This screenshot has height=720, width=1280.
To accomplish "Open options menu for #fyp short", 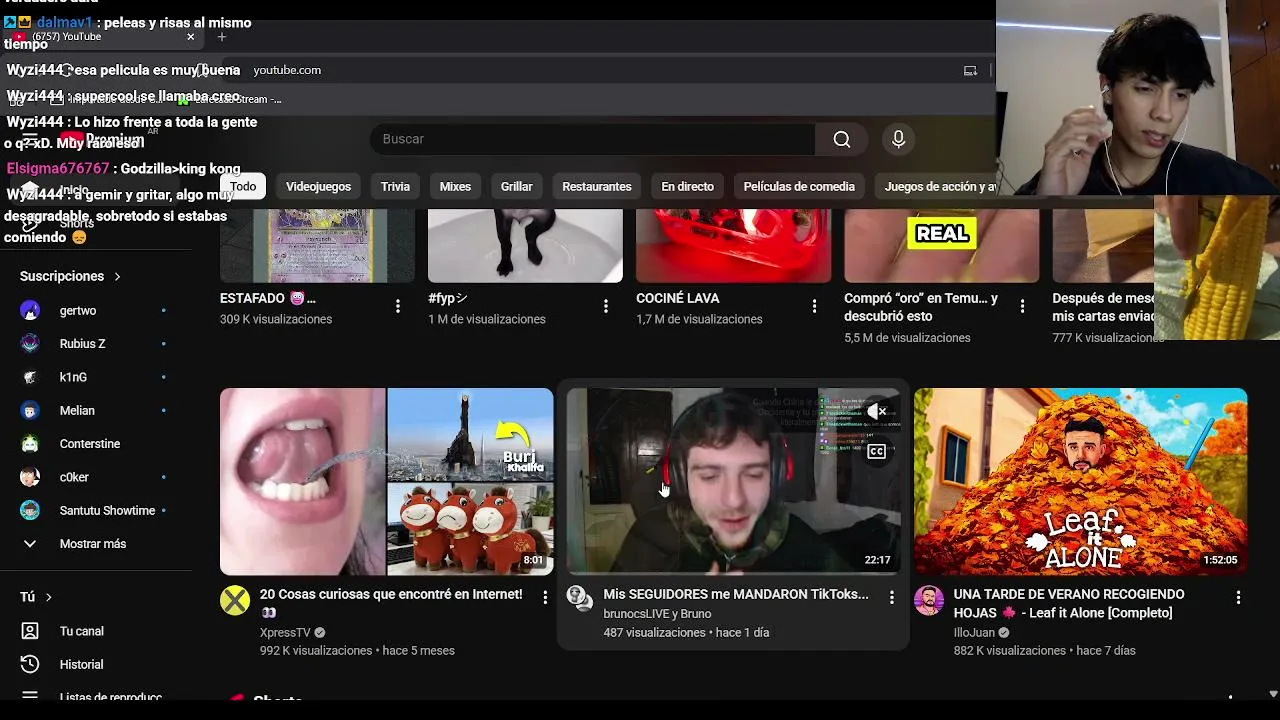I will [606, 306].
